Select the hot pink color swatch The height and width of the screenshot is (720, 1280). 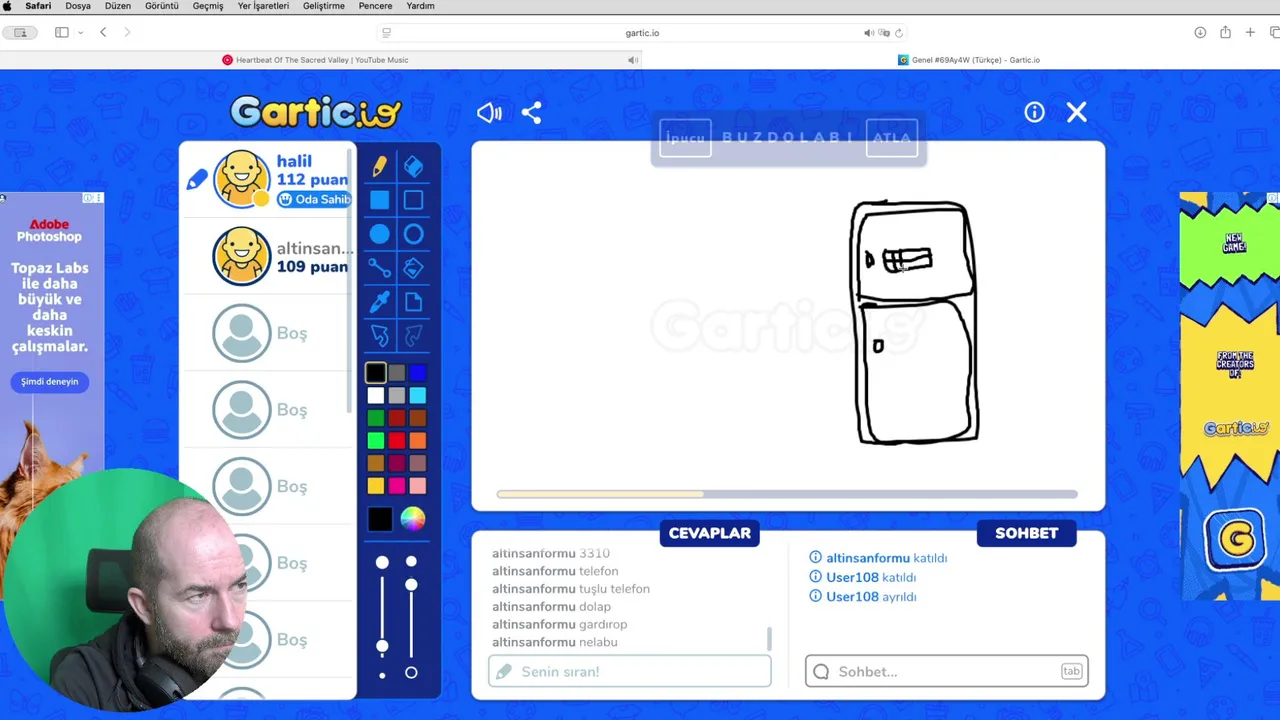[x=397, y=486]
